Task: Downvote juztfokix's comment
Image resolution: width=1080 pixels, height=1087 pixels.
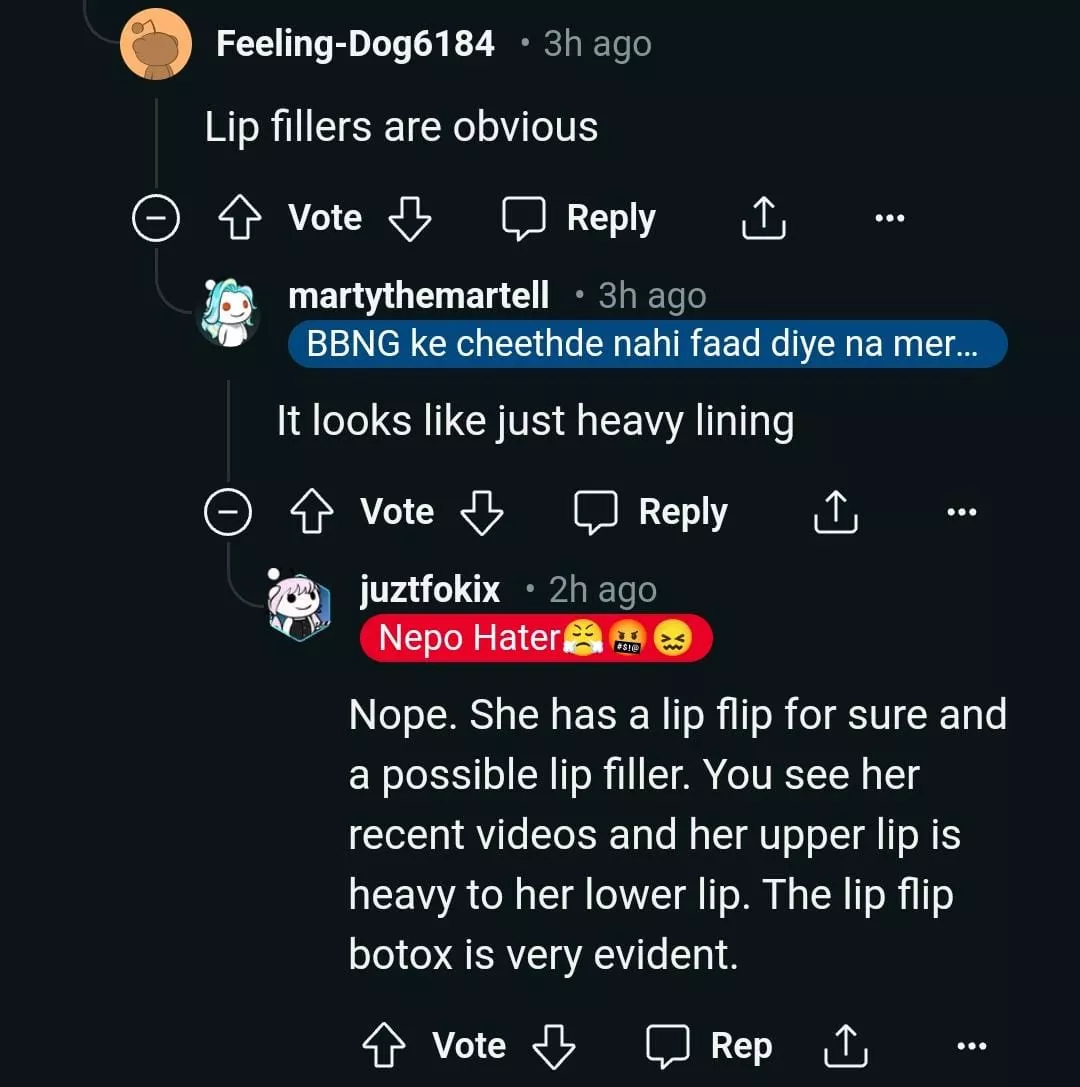Action: pos(553,1046)
